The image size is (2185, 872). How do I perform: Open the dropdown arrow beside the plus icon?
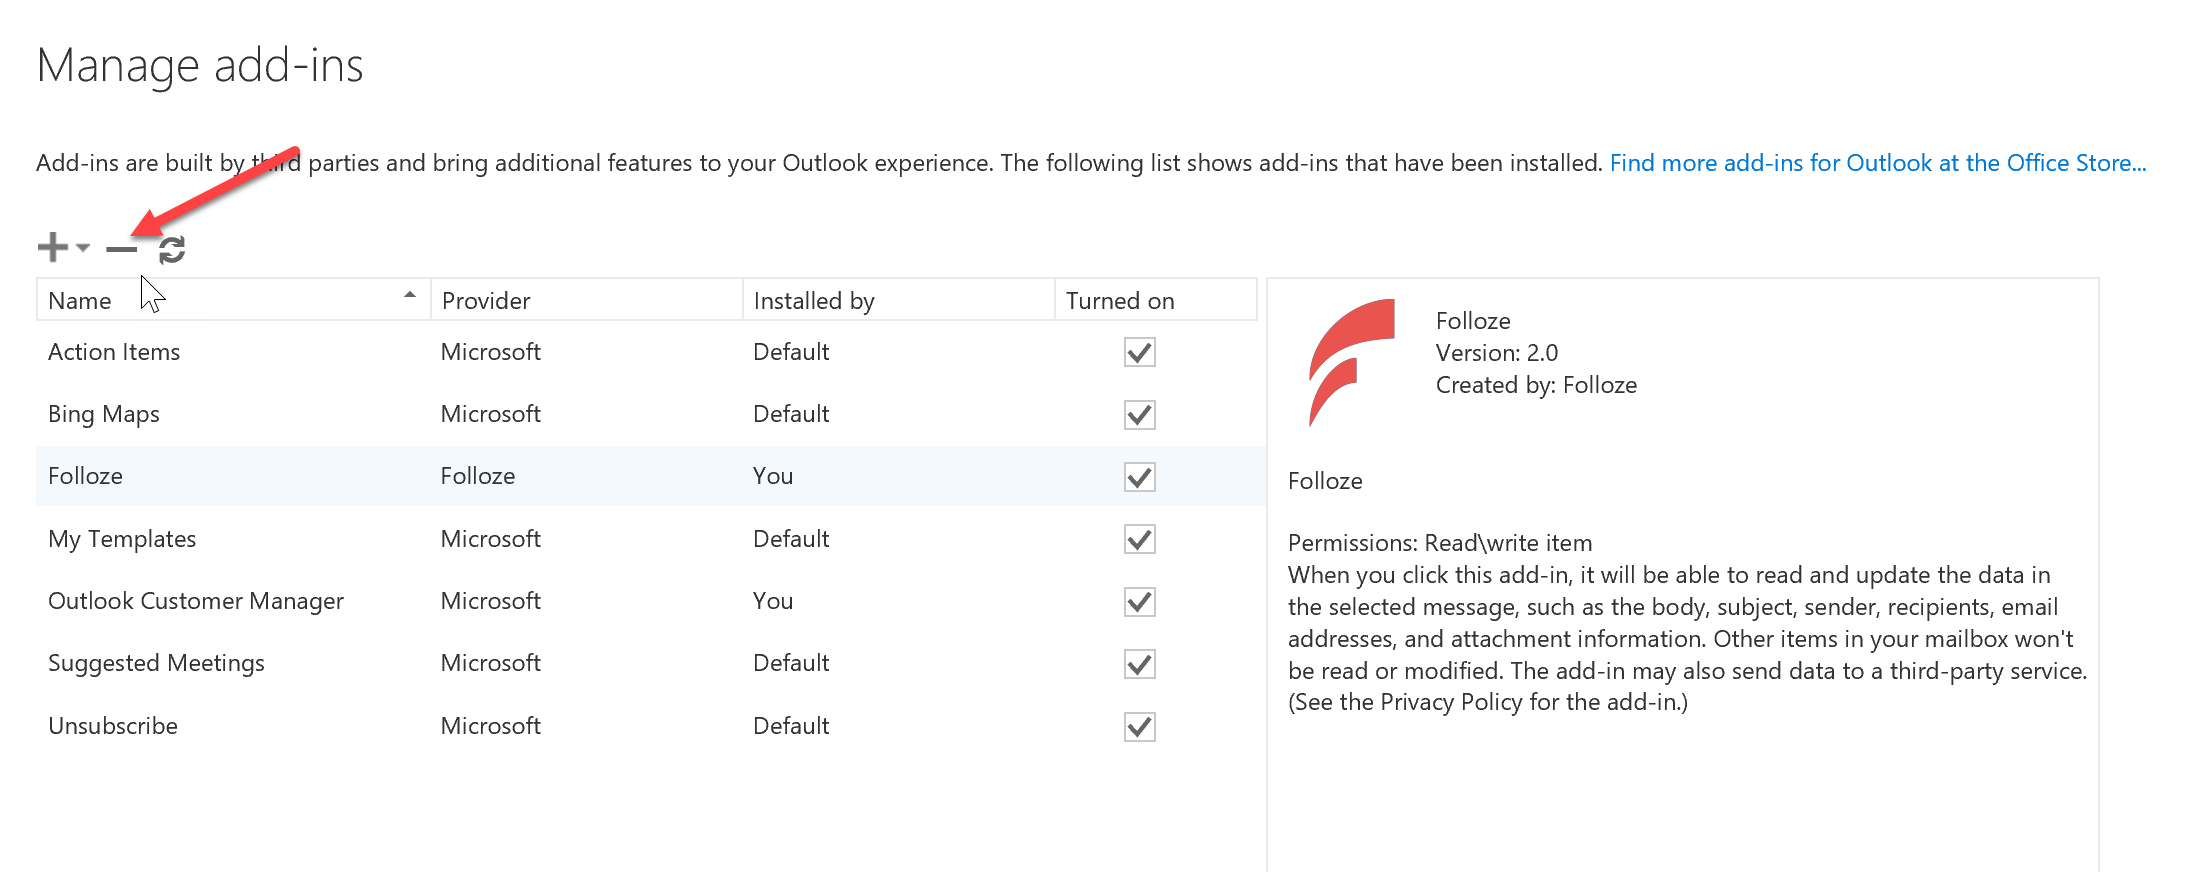83,248
